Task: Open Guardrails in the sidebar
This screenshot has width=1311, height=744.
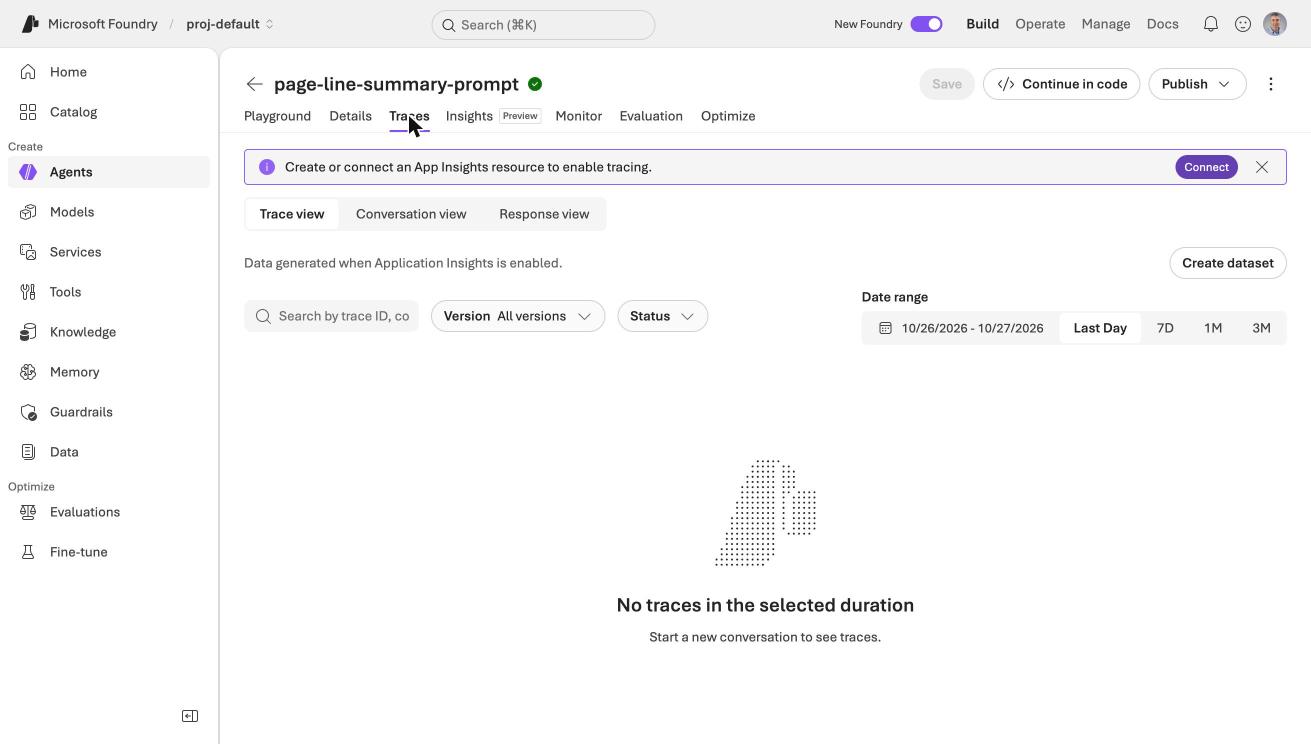Action: coord(109,412)
